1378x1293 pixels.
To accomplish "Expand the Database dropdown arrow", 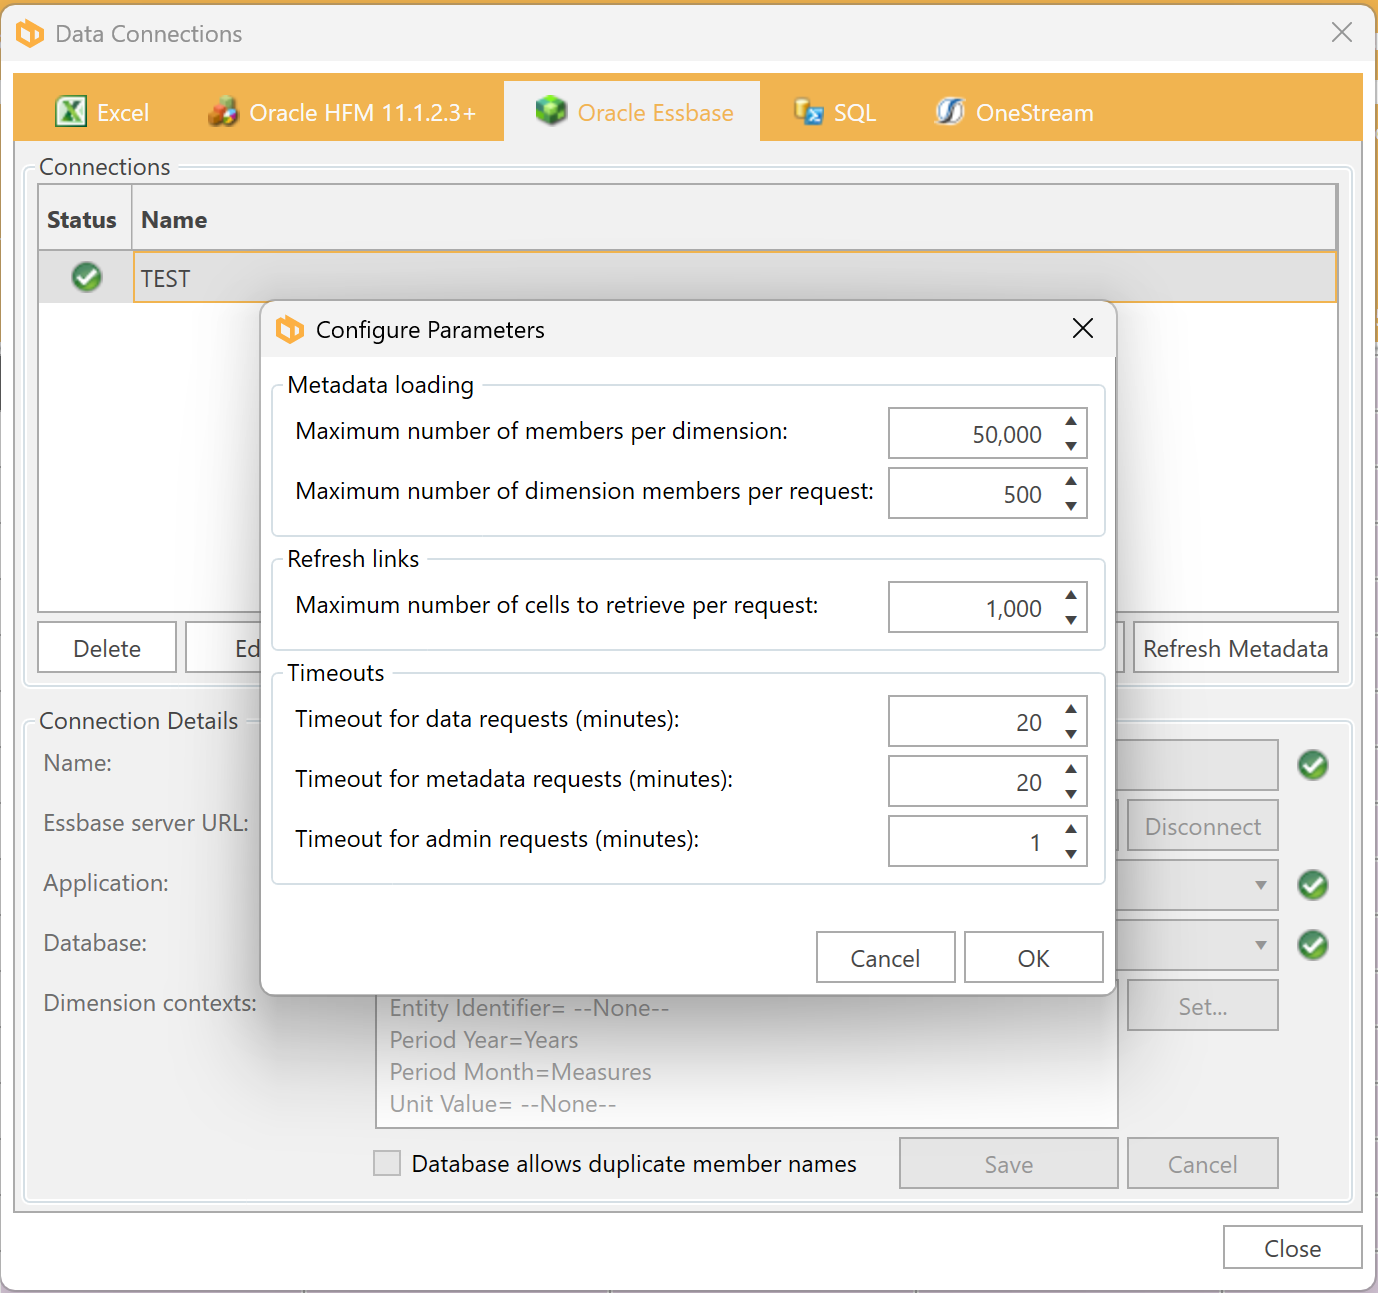I will (x=1260, y=945).
